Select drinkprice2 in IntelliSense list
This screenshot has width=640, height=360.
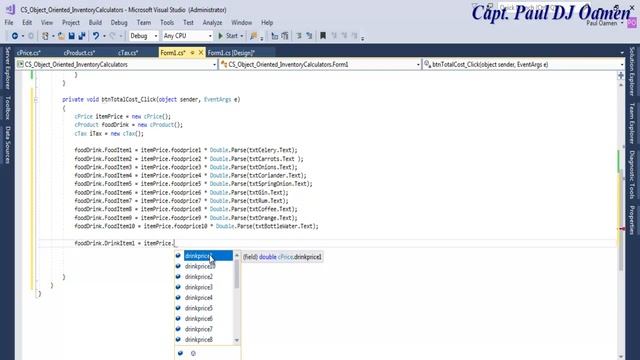click(x=204, y=277)
